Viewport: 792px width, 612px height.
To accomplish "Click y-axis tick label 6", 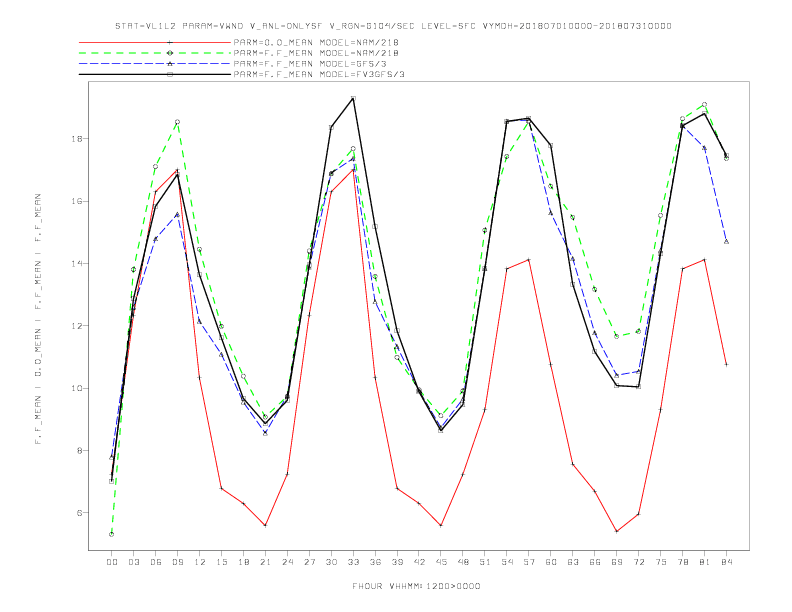I will [79, 513].
